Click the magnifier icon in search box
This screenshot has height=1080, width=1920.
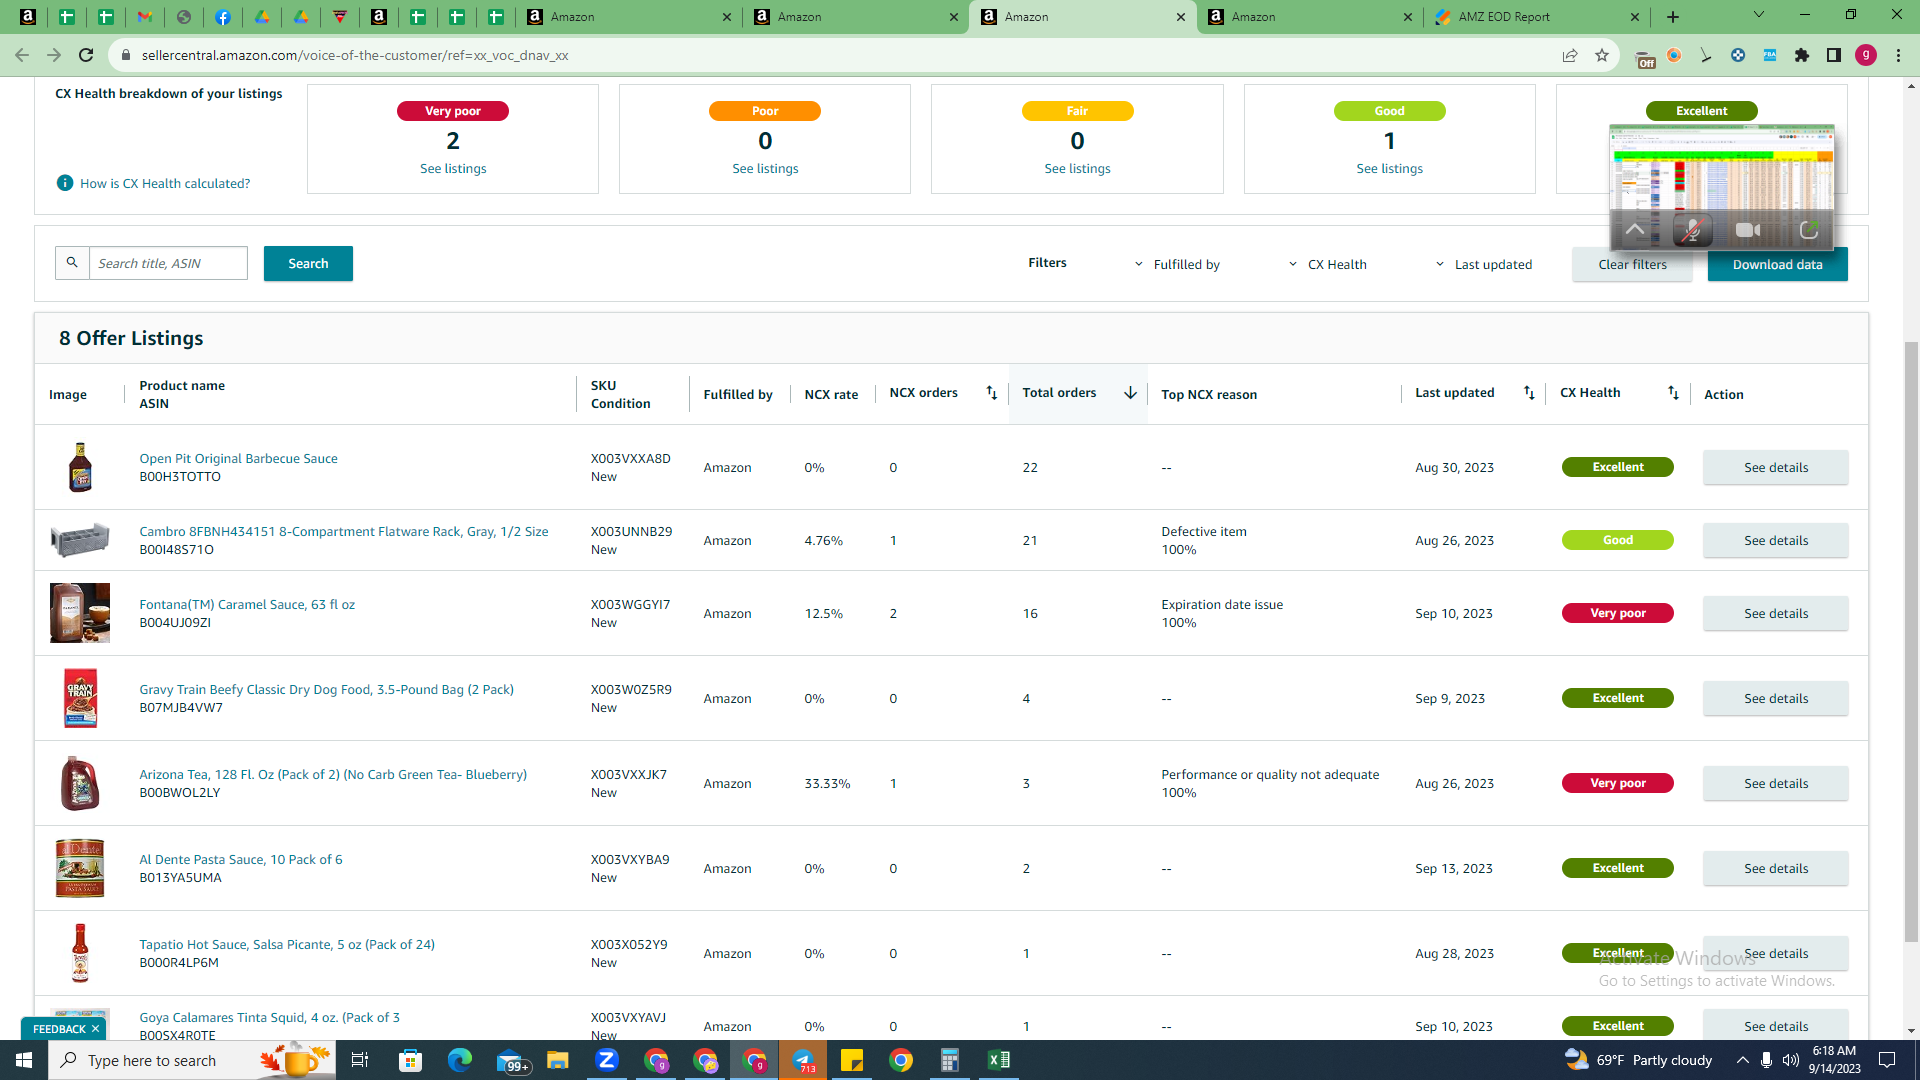tap(72, 263)
